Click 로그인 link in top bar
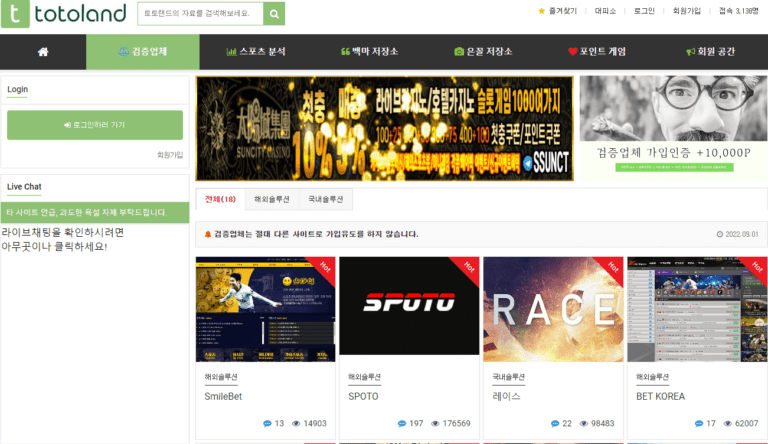The image size is (768, 444). coord(644,11)
